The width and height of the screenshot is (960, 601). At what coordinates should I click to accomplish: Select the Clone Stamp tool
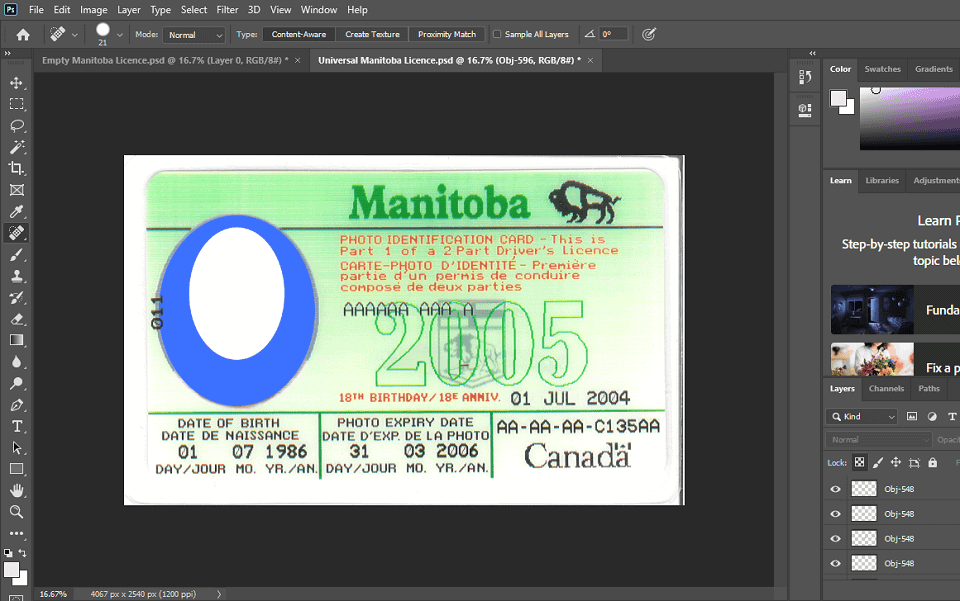click(x=16, y=275)
